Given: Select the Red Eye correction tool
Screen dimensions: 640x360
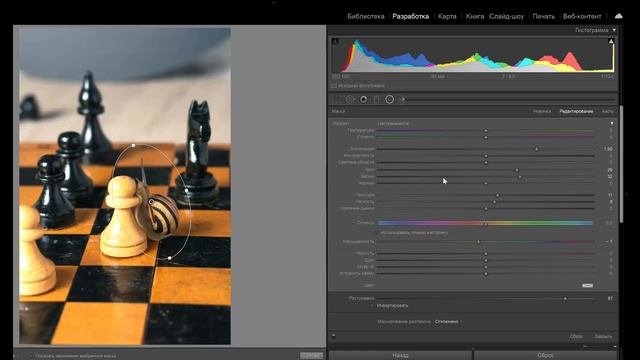Looking at the screenshot, I should [363, 100].
